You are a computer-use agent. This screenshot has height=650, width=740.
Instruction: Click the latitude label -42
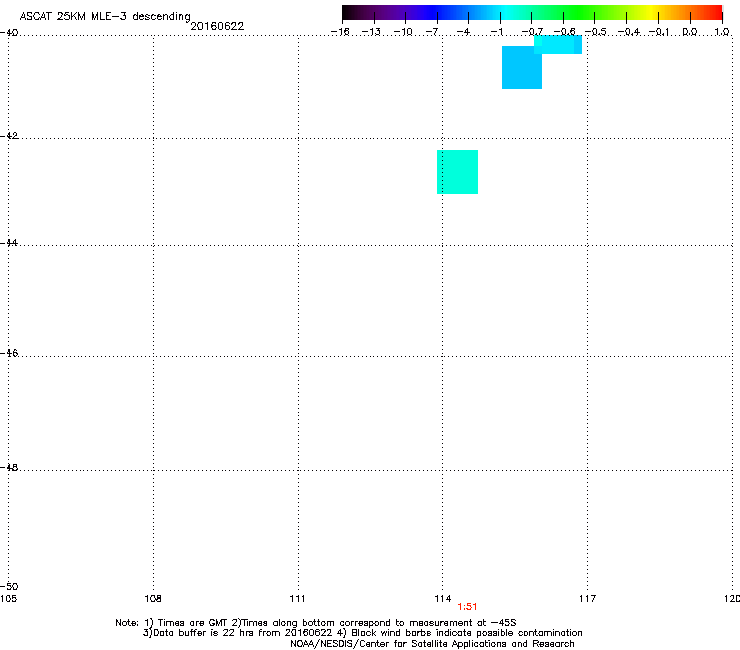pyautogui.click(x=9, y=135)
